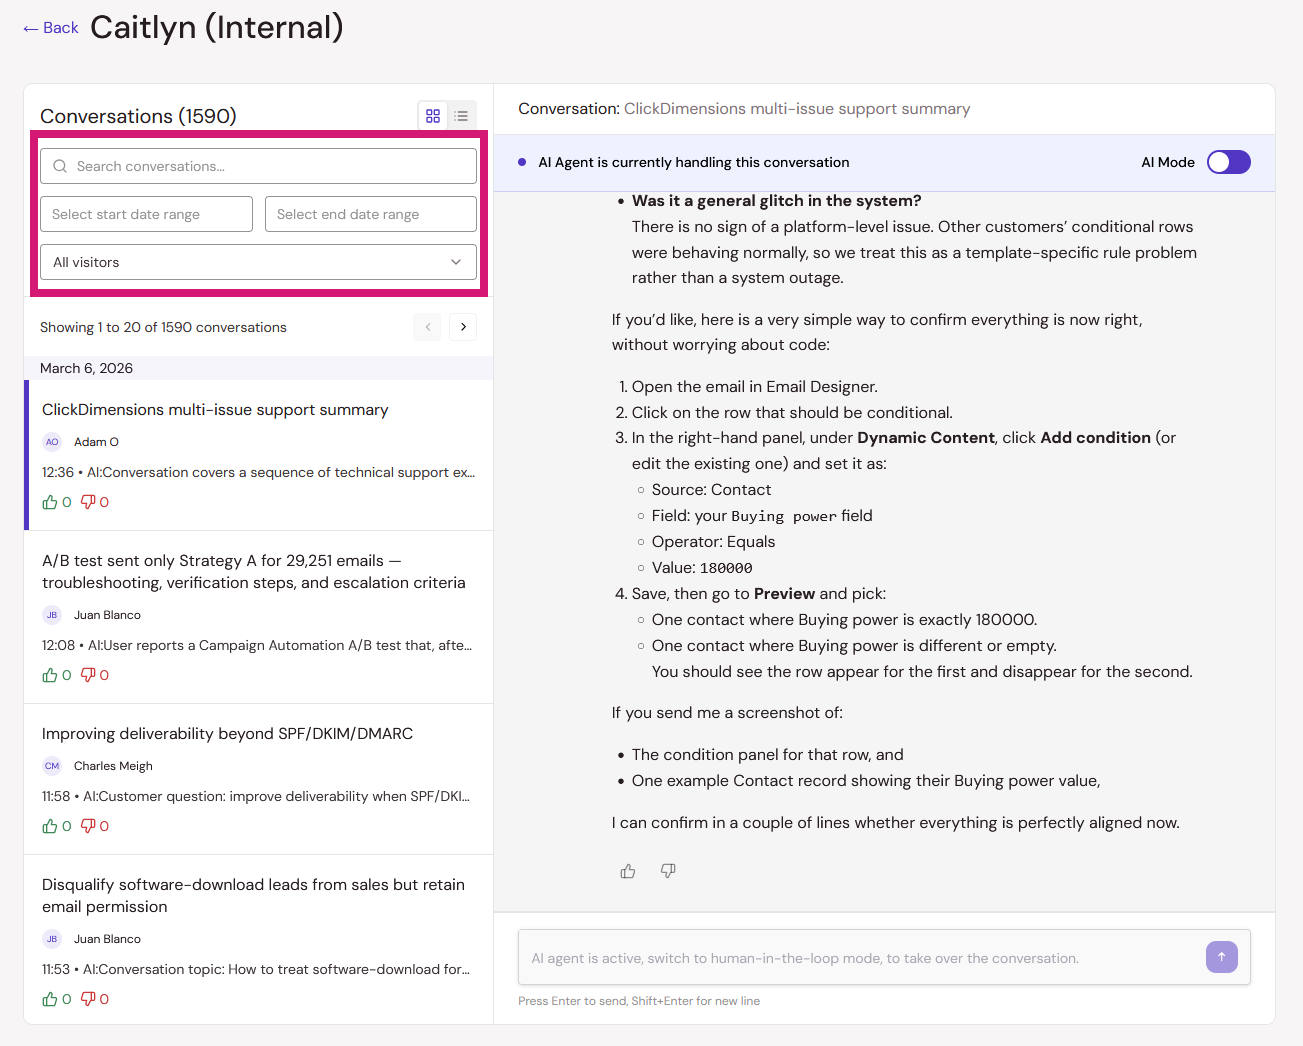Screen dimensions: 1303x1046
Task: Go back using the Back link
Action: click(x=51, y=28)
